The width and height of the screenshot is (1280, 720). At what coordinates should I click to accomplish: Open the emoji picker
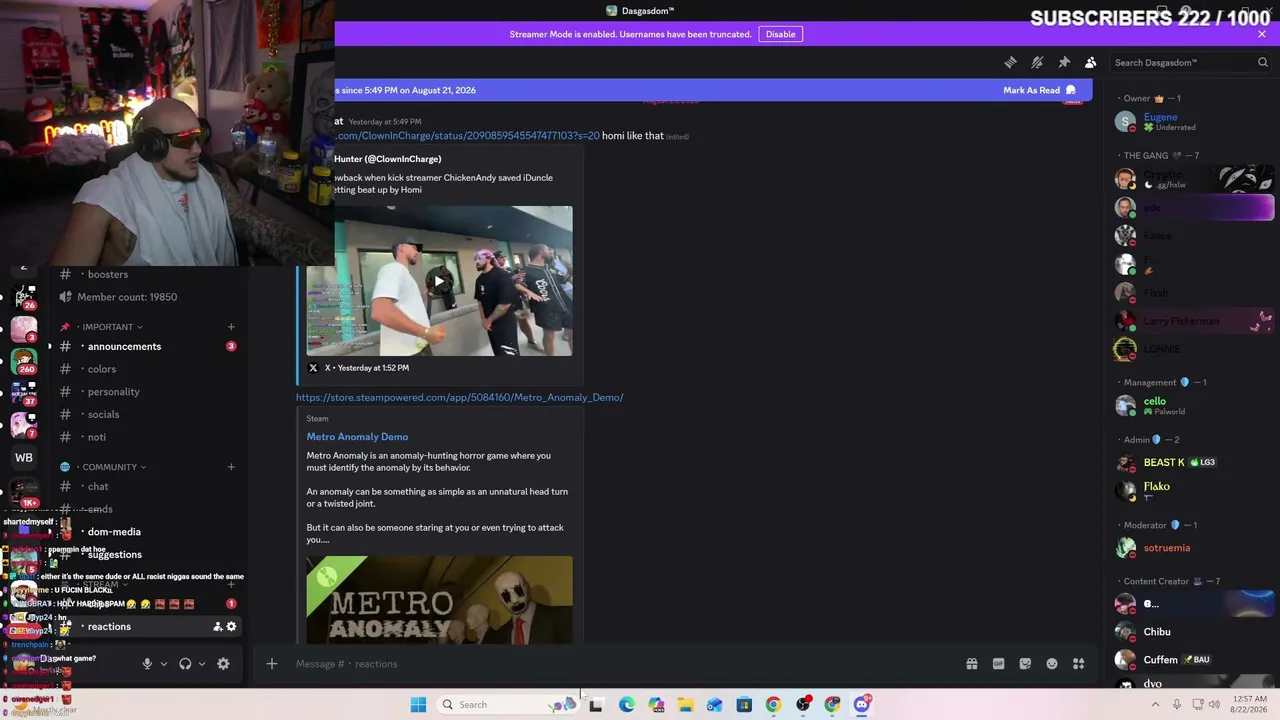click(1052, 664)
